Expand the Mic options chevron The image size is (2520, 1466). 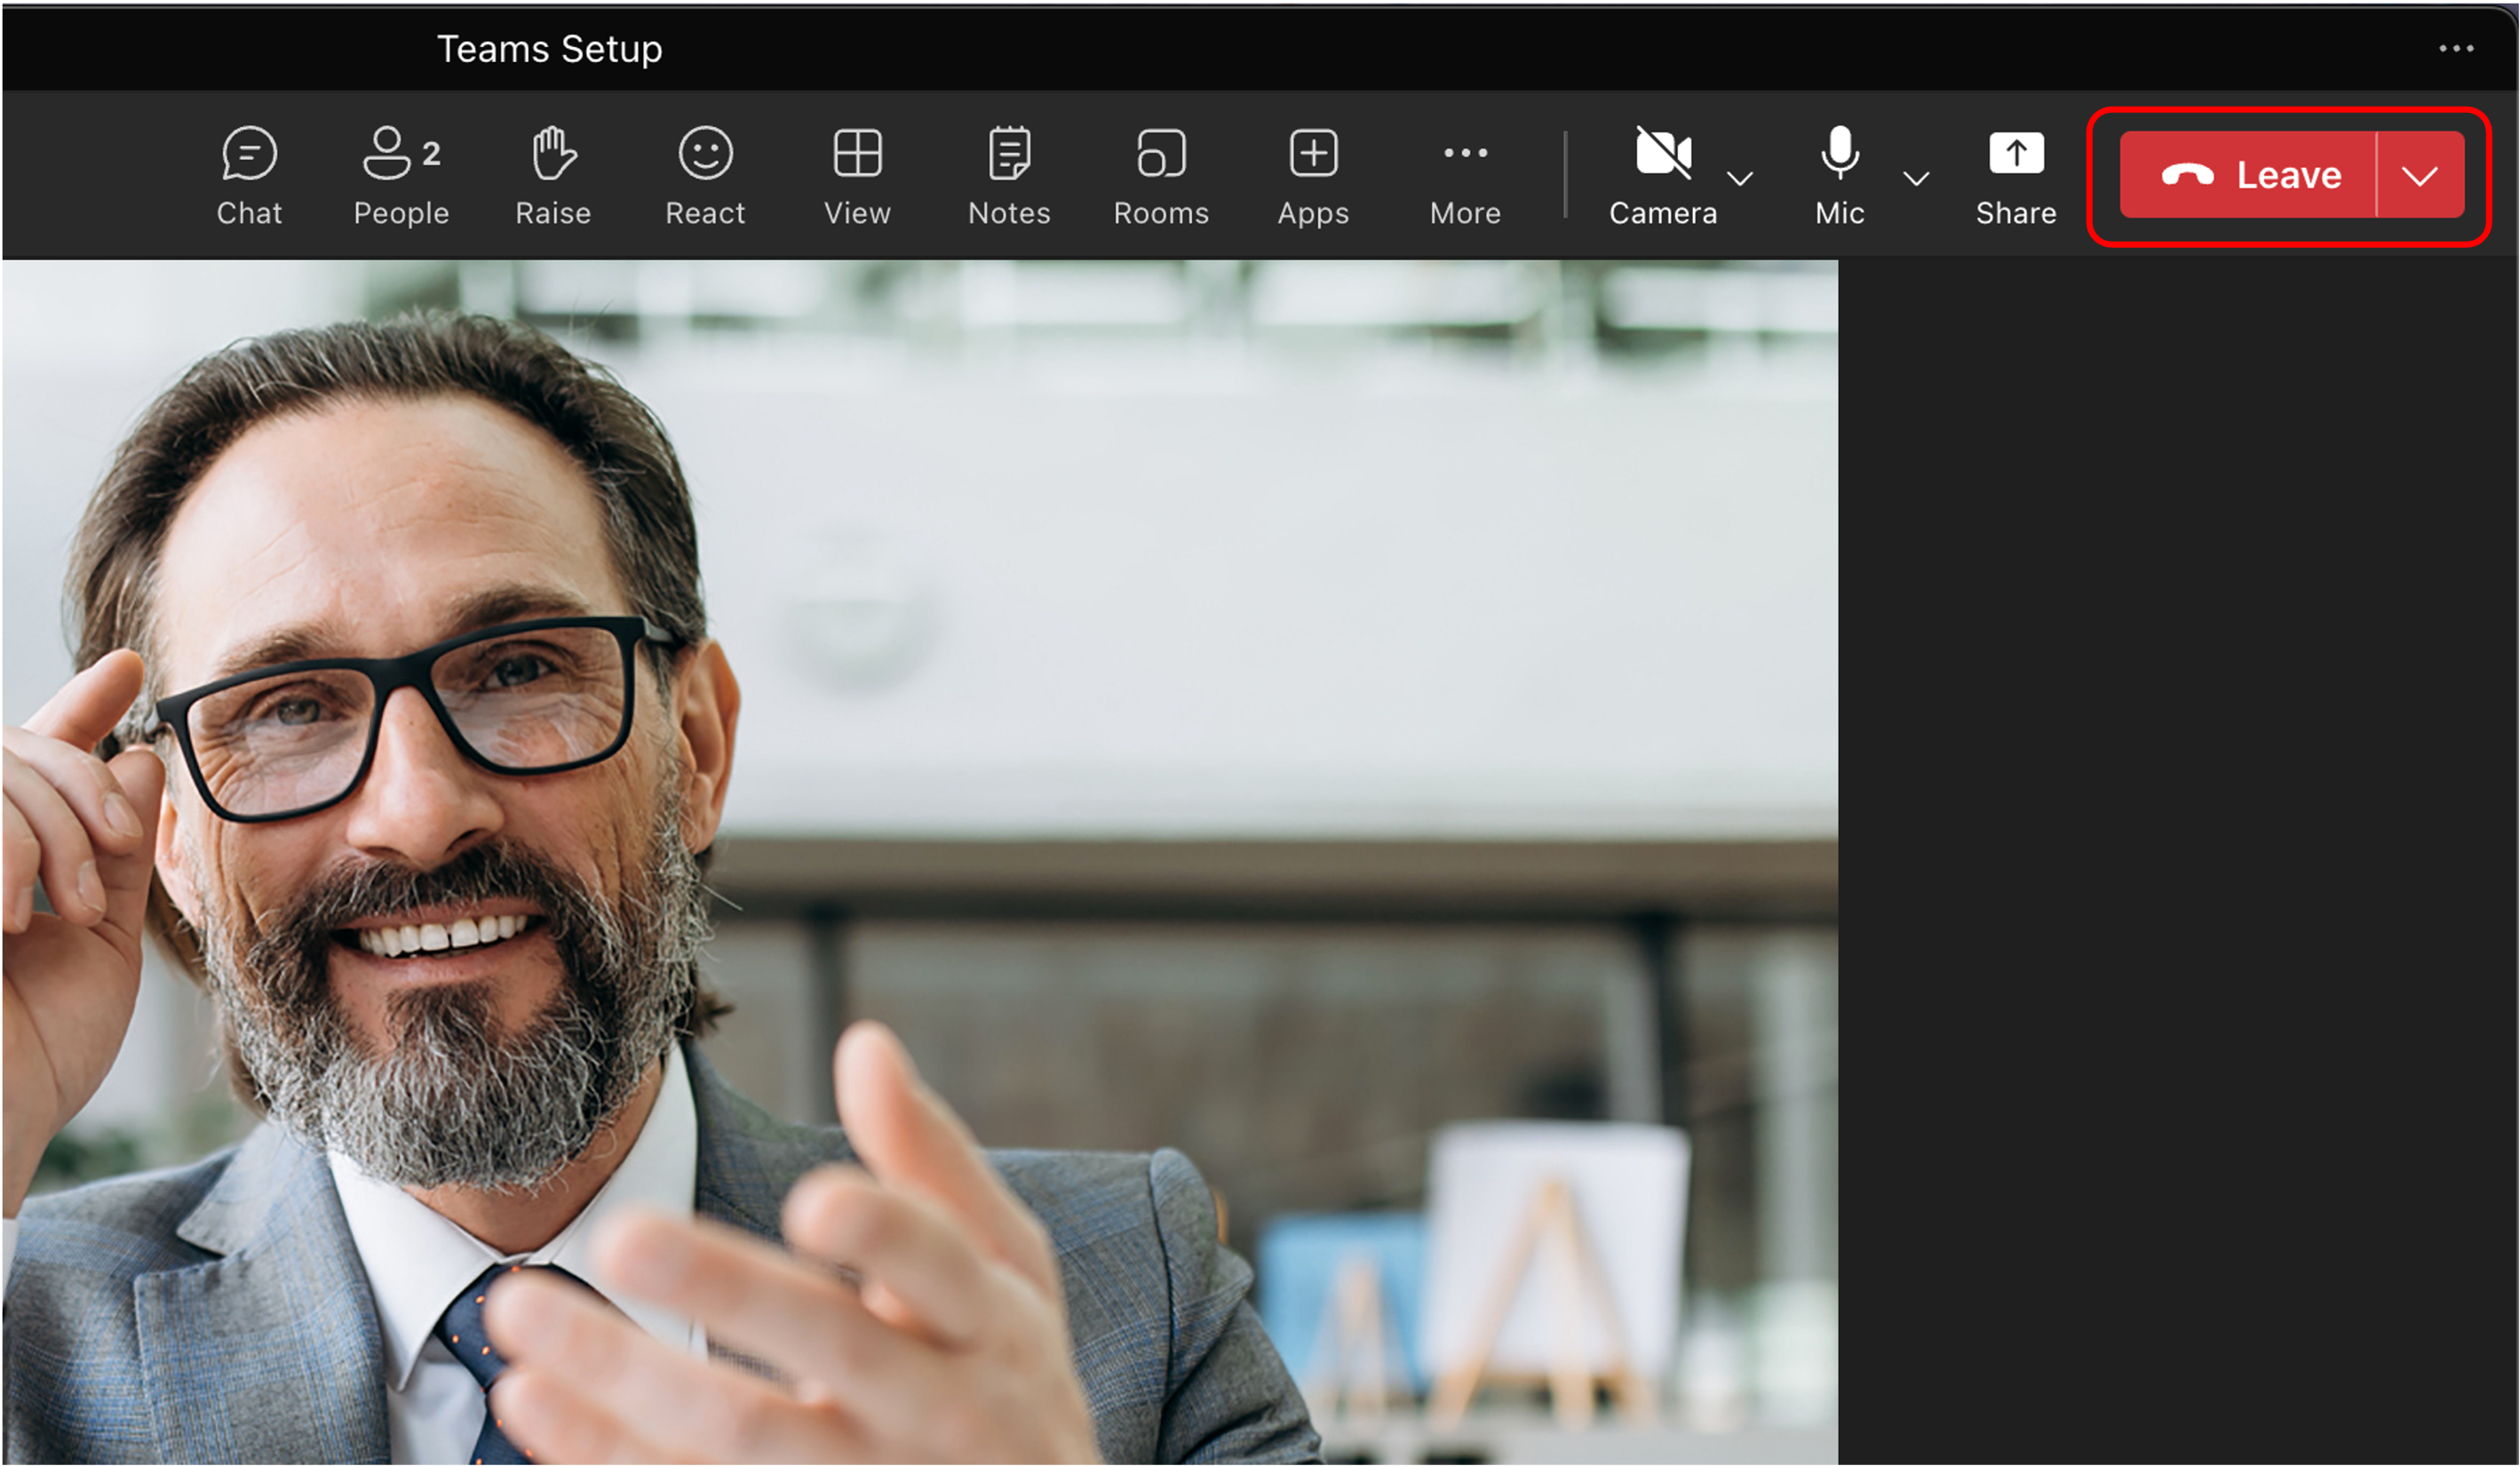coord(1916,178)
